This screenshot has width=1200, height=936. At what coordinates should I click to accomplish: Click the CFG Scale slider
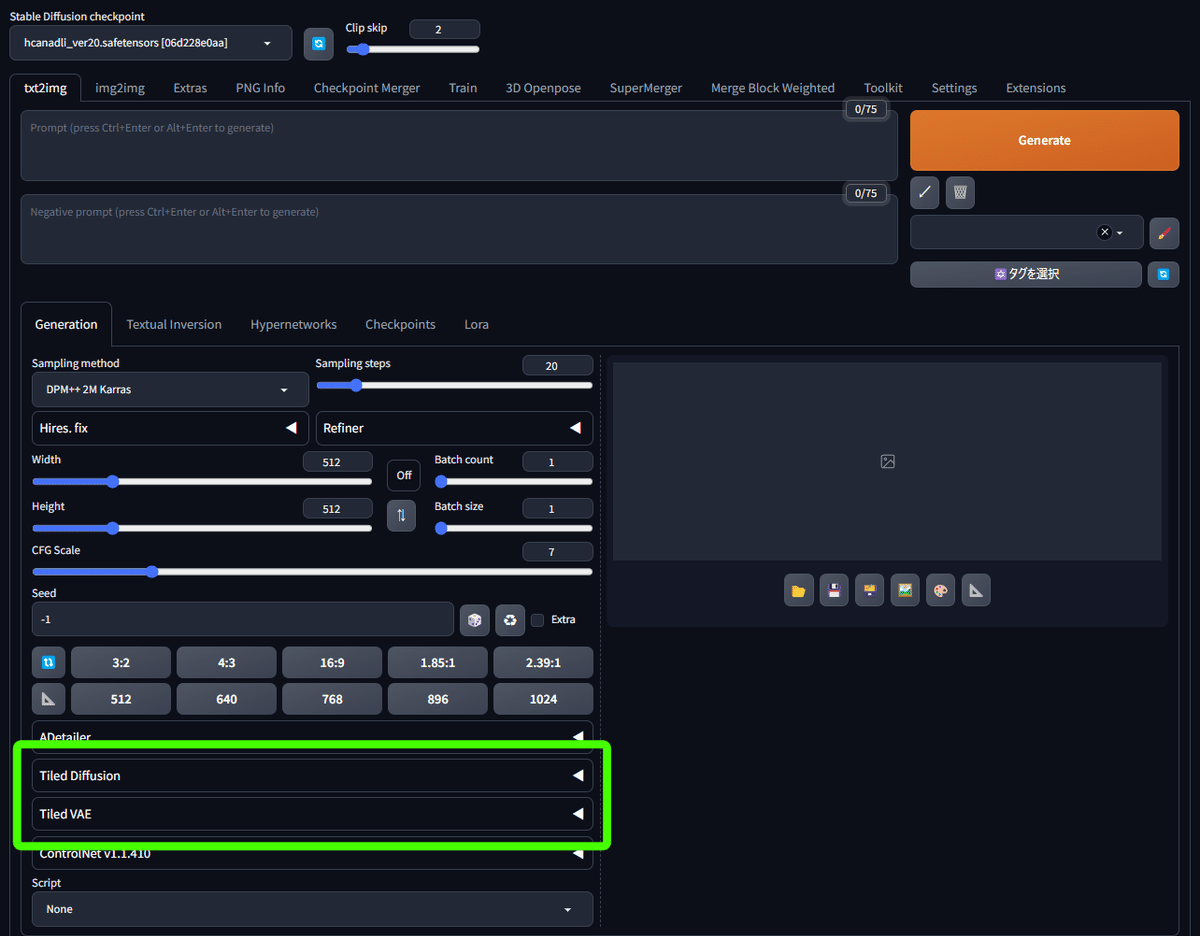tap(312, 572)
